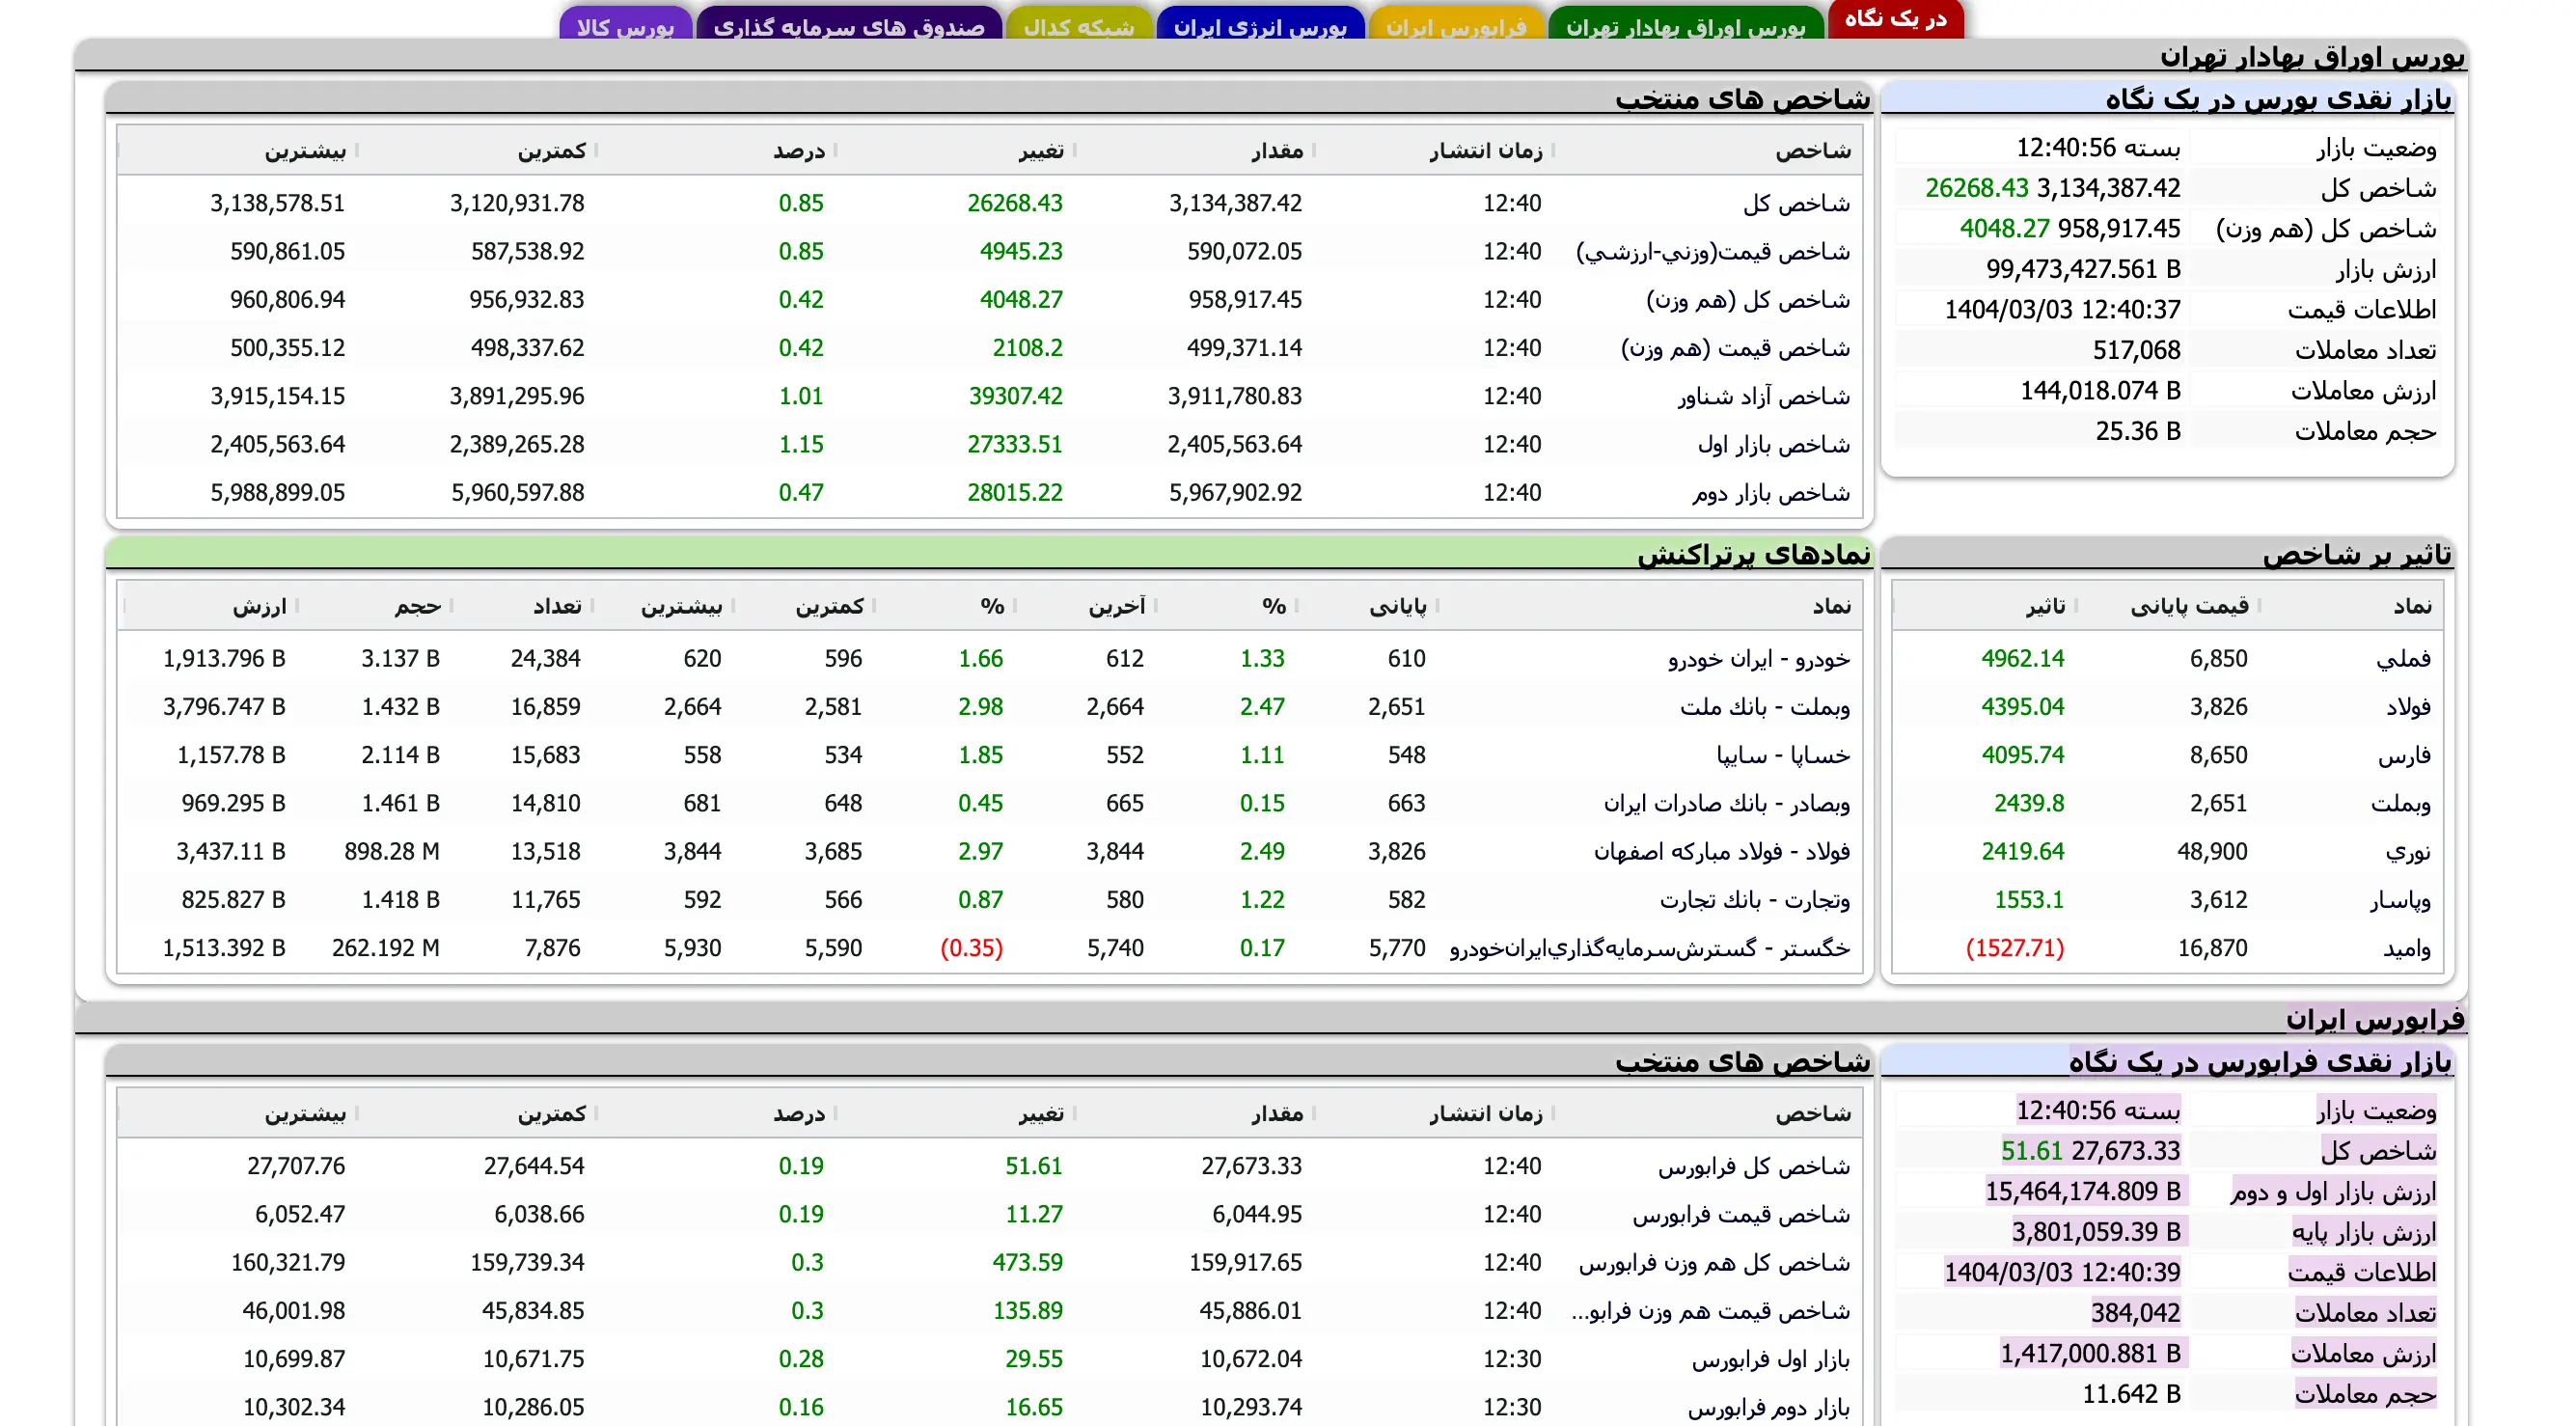Viewport: 2576px width, 1426px height.
Task: Click 'شاخص قیمت(وزني-ارزشي)' index row
Action: click(989, 251)
